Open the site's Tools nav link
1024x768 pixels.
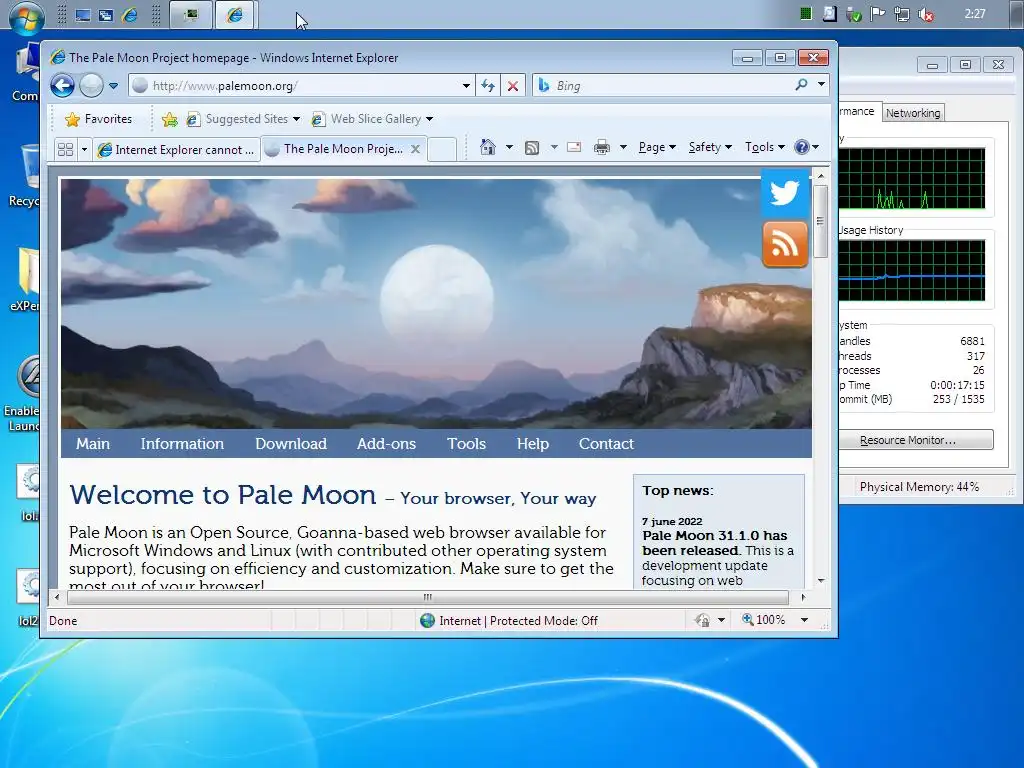[466, 443]
